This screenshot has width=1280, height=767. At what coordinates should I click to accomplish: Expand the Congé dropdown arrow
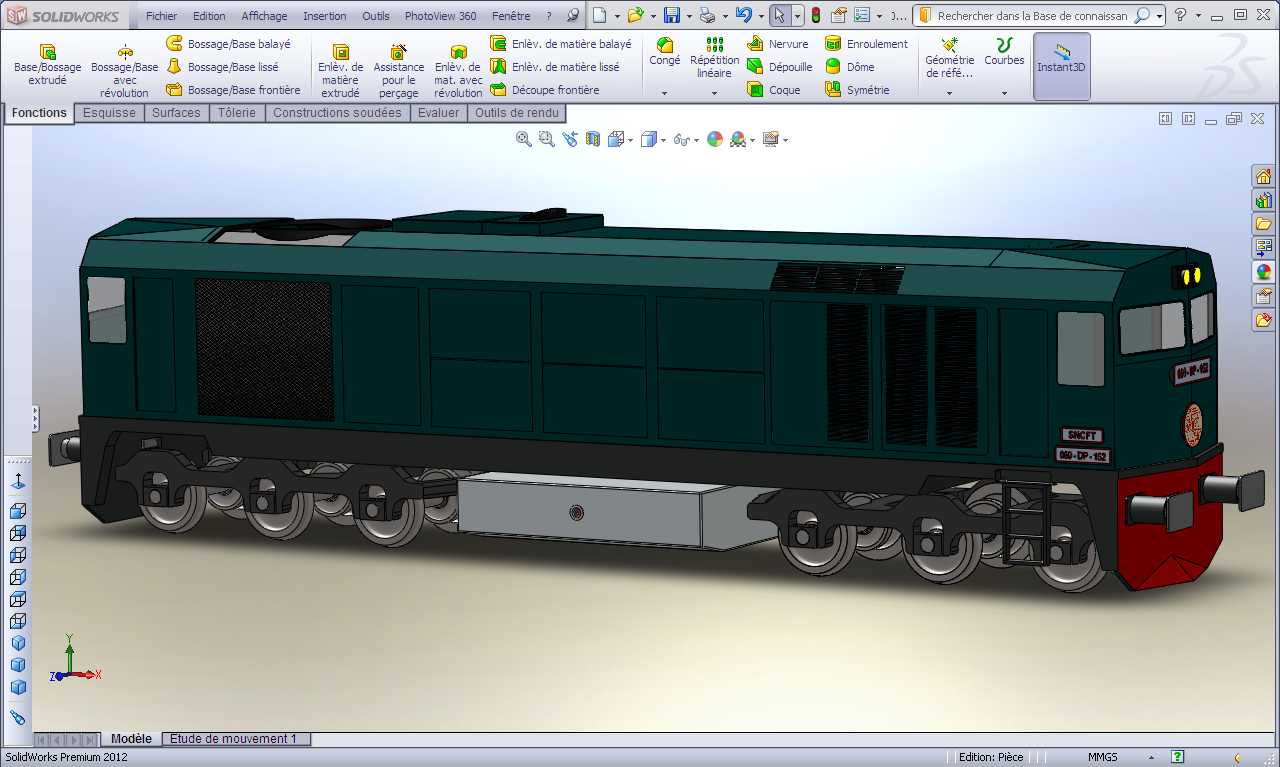[x=664, y=93]
